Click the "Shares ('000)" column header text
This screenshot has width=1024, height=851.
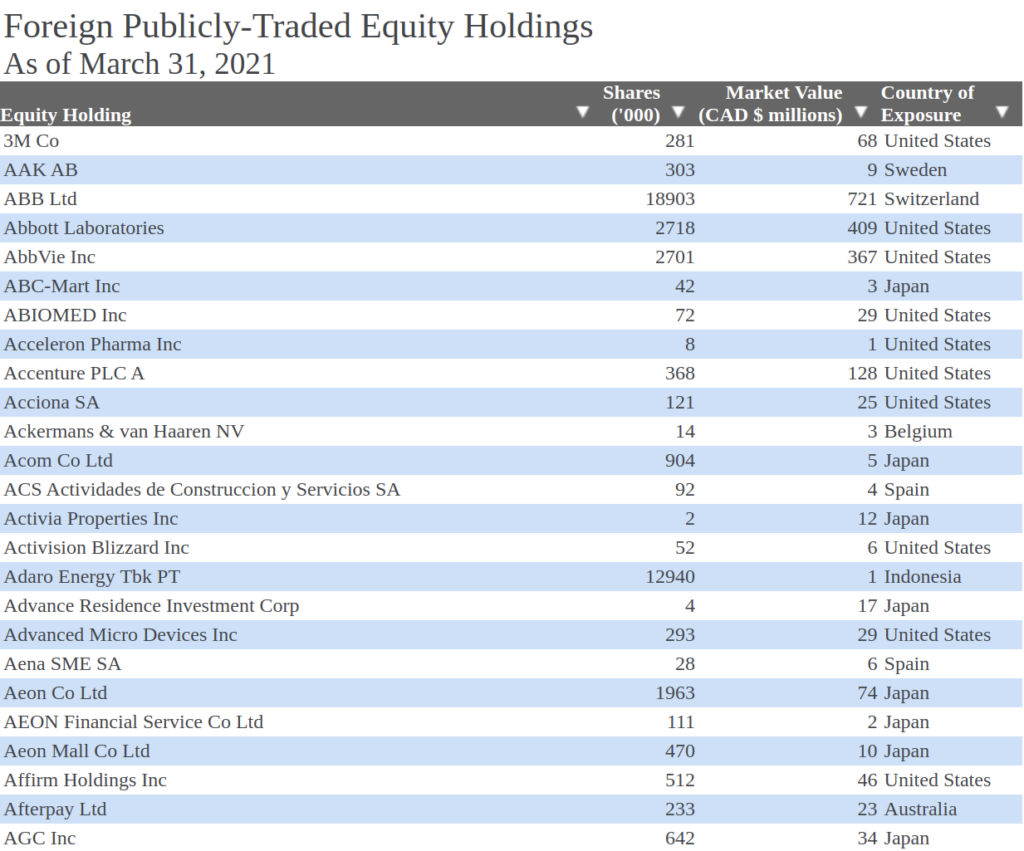[632, 104]
